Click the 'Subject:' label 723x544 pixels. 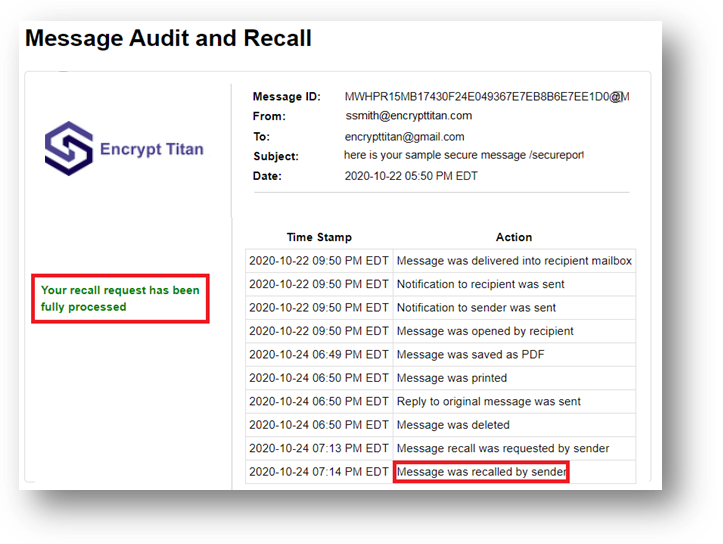[276, 157]
